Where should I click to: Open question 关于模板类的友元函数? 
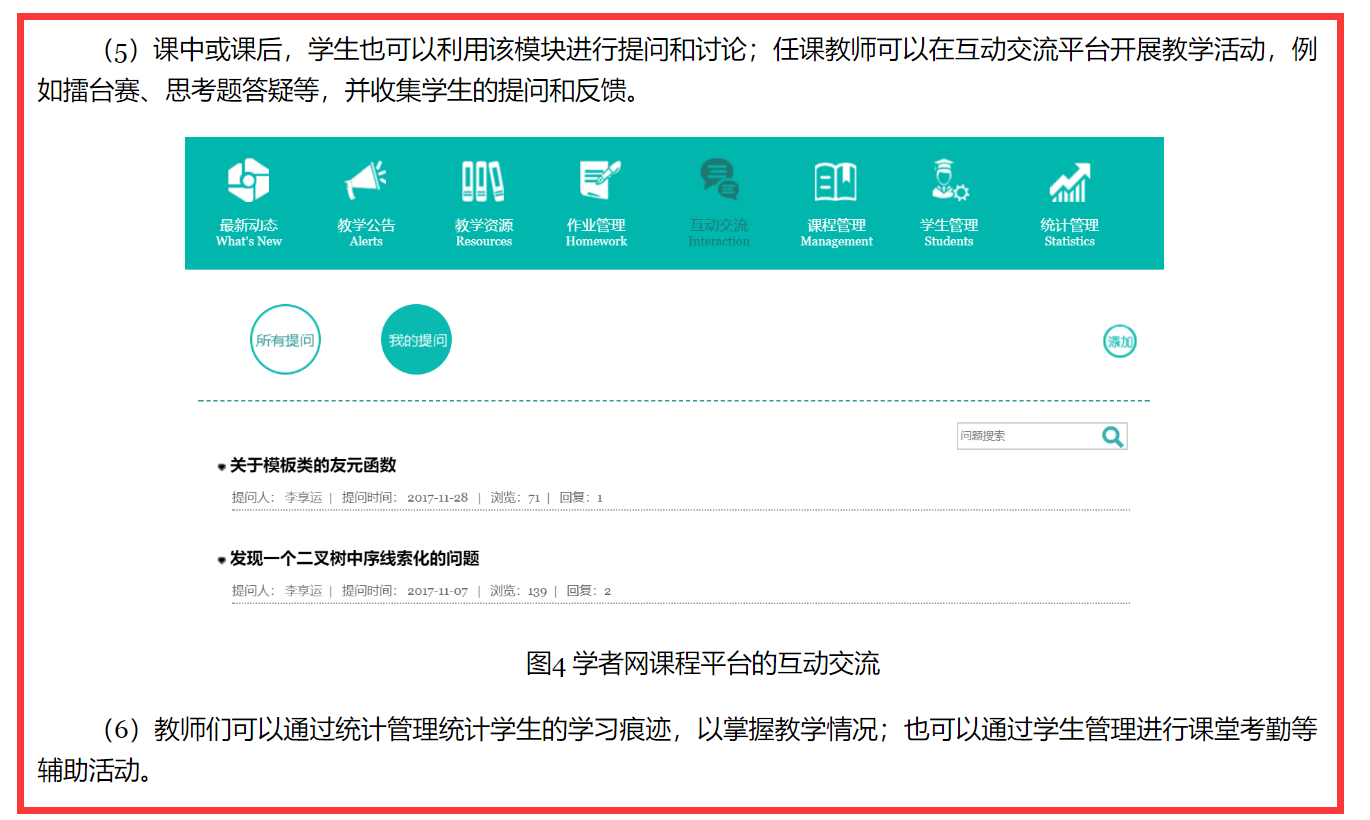coord(313,465)
